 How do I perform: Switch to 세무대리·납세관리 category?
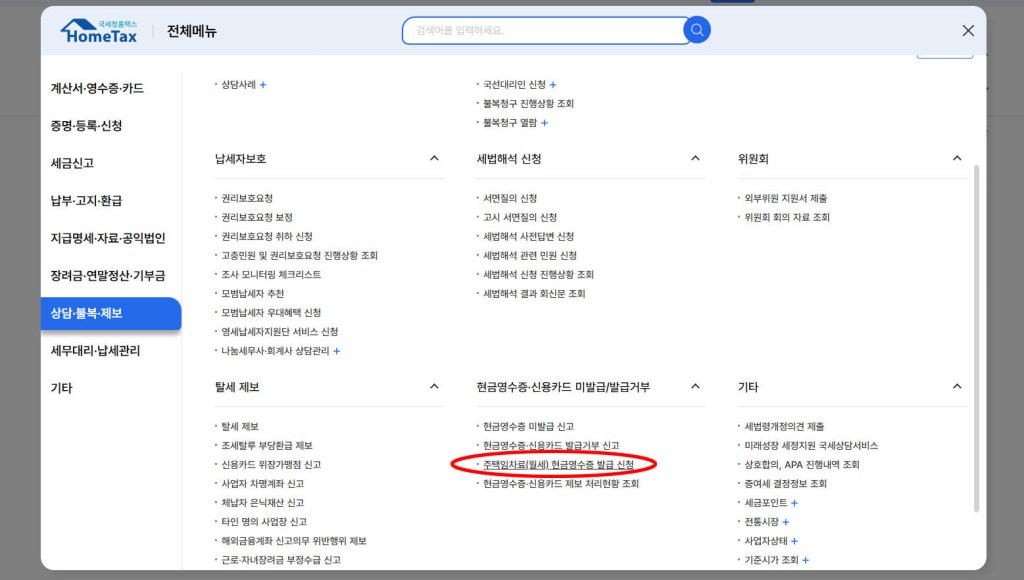point(95,351)
